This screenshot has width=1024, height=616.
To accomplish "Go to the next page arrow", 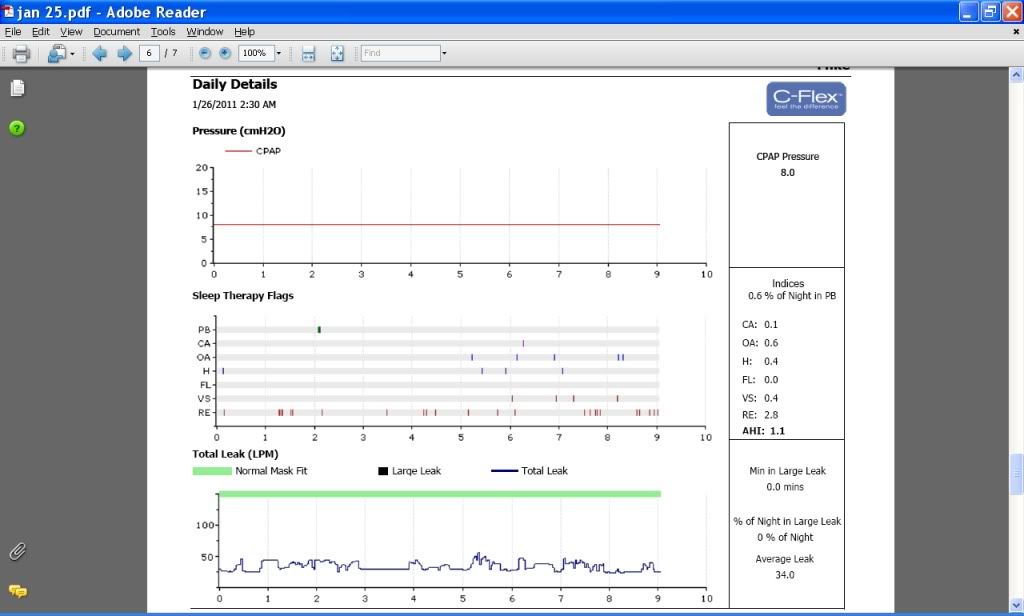I will pyautogui.click(x=124, y=53).
